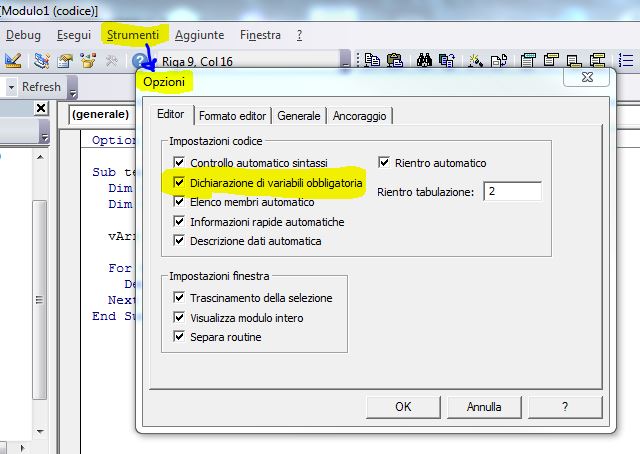Open the Debug menu

tap(23, 35)
